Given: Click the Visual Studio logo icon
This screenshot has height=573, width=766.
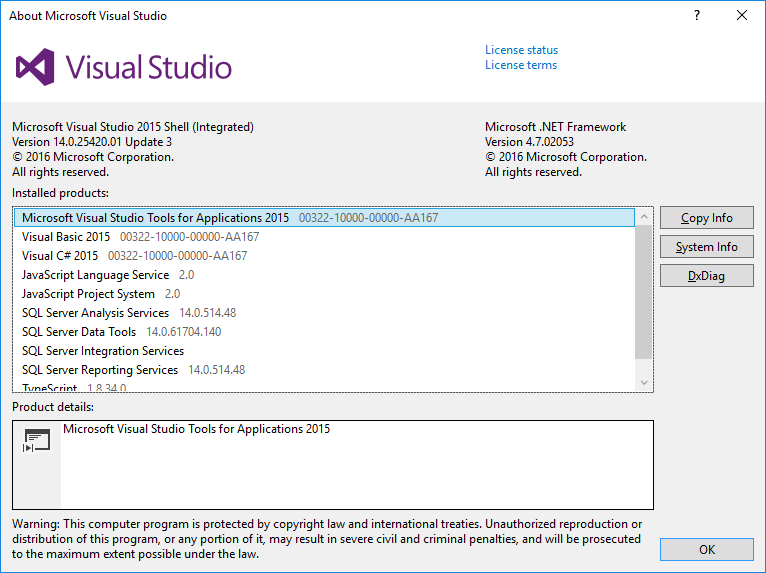Looking at the screenshot, I should (x=35, y=67).
